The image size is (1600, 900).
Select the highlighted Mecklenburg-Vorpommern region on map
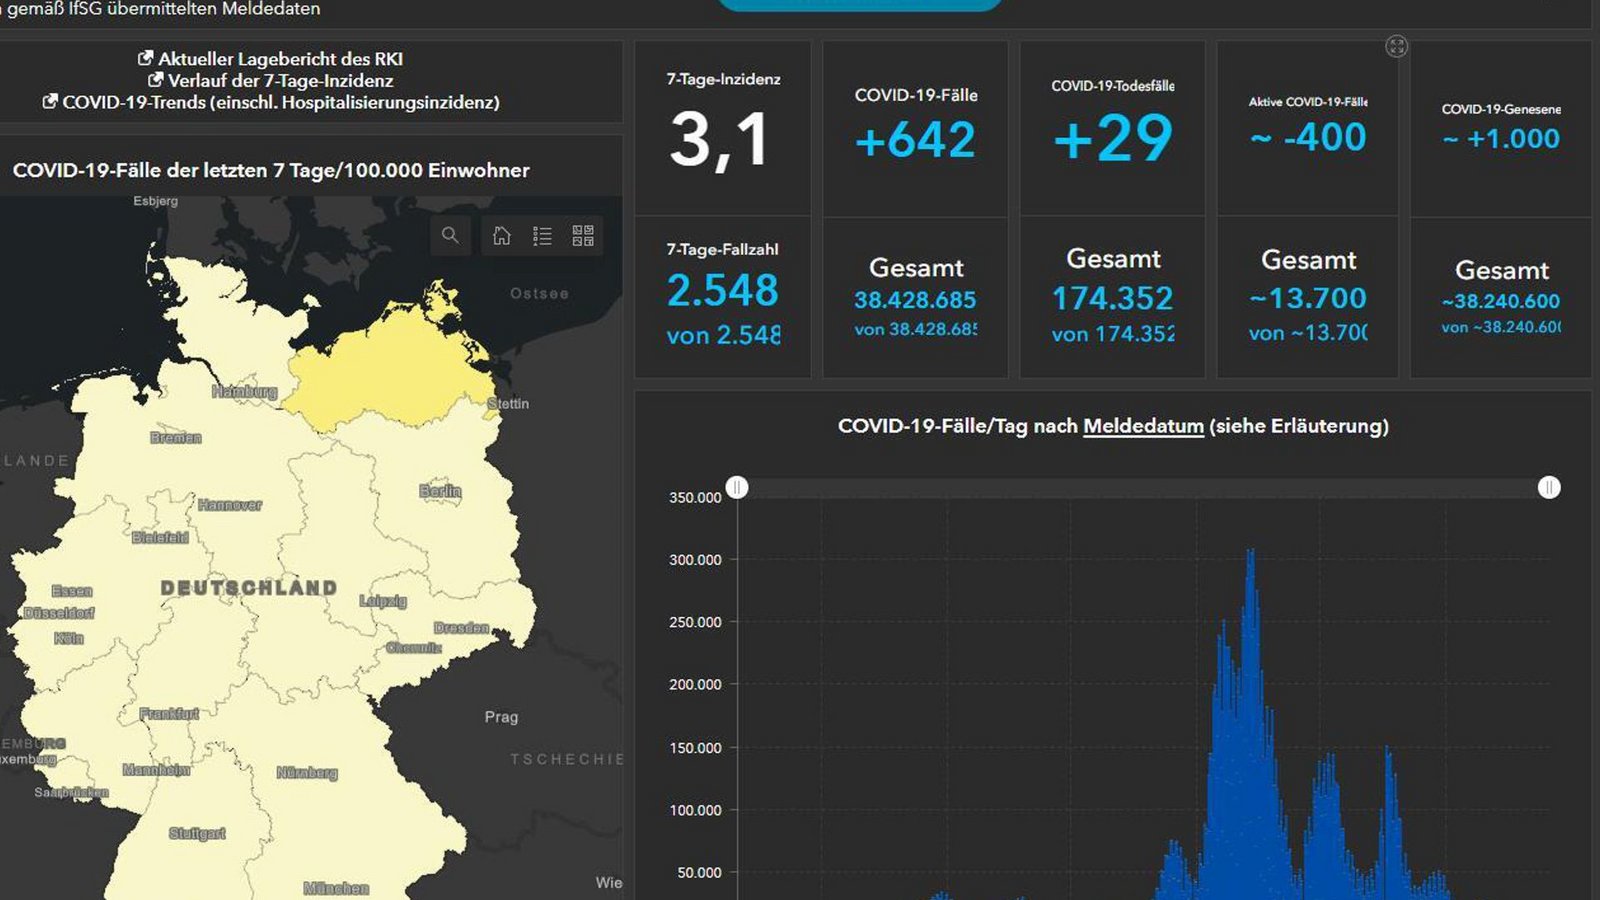[x=395, y=370]
